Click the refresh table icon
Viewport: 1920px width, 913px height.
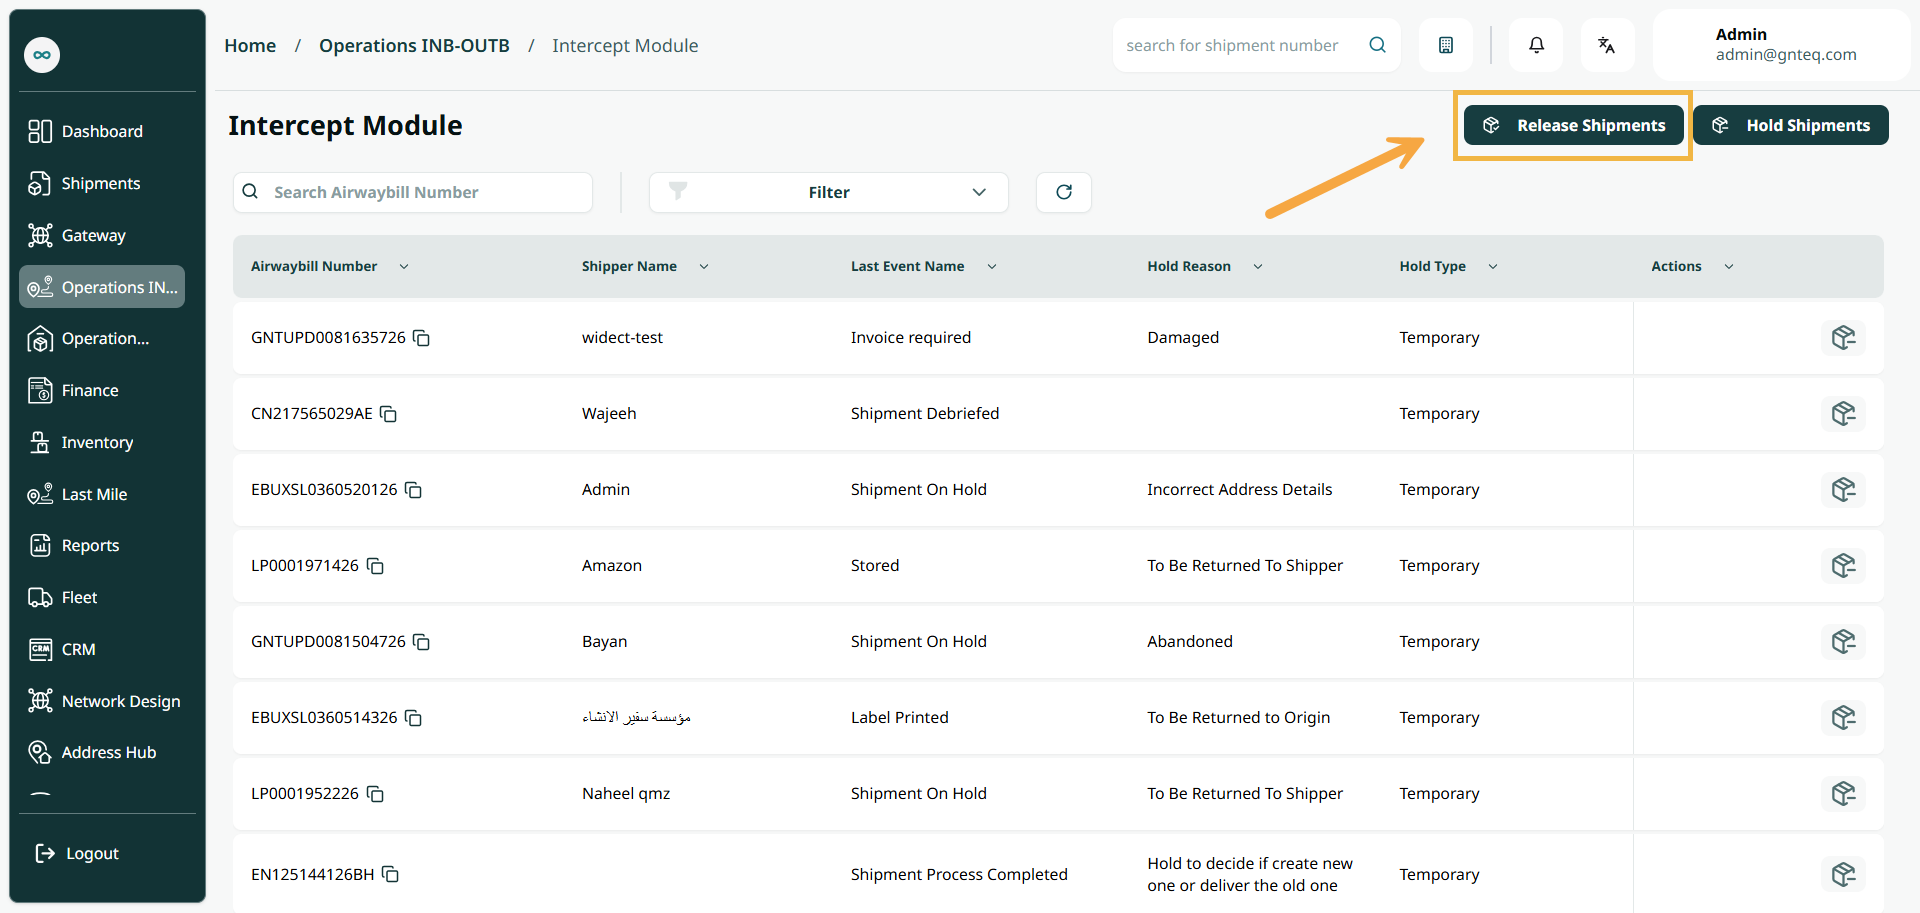point(1064,192)
